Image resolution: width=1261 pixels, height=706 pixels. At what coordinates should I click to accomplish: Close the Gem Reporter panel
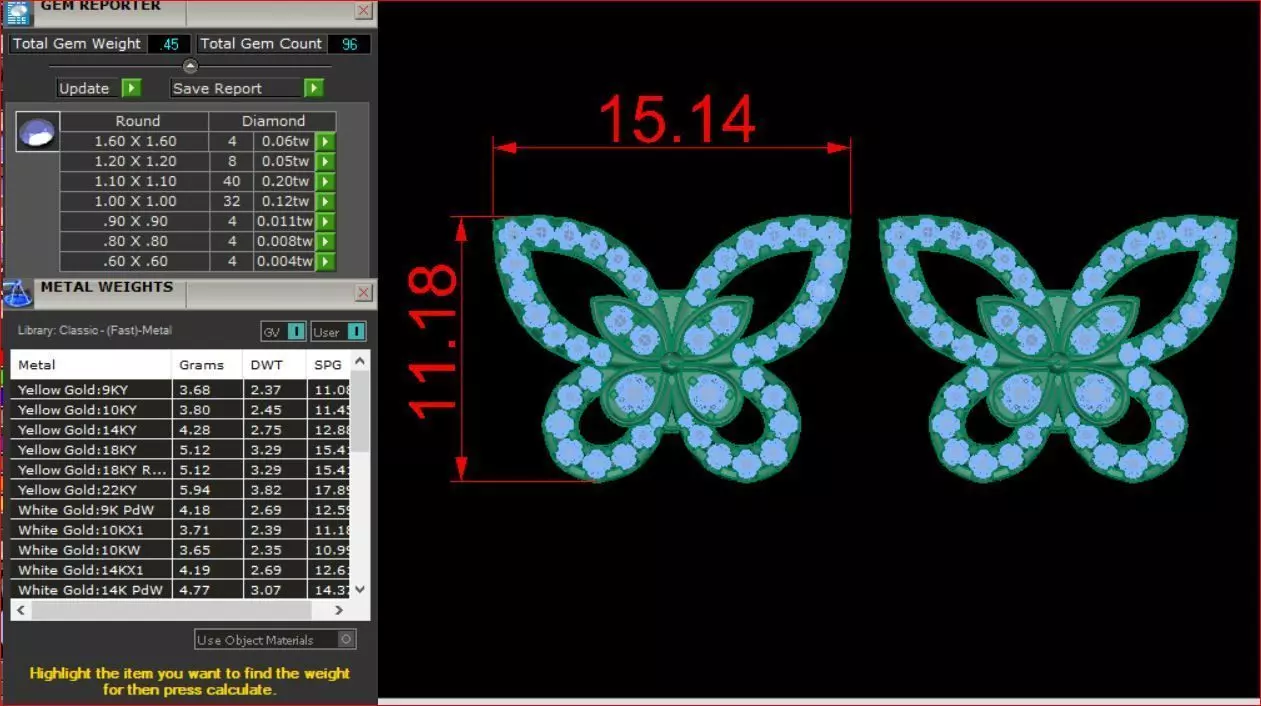[364, 11]
